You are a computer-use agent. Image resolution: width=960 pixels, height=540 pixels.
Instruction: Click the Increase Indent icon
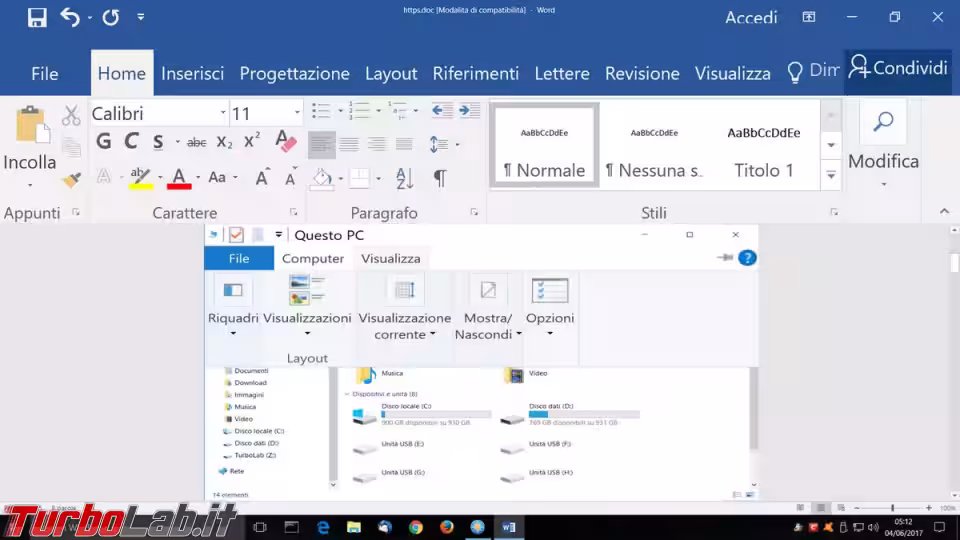click(469, 112)
